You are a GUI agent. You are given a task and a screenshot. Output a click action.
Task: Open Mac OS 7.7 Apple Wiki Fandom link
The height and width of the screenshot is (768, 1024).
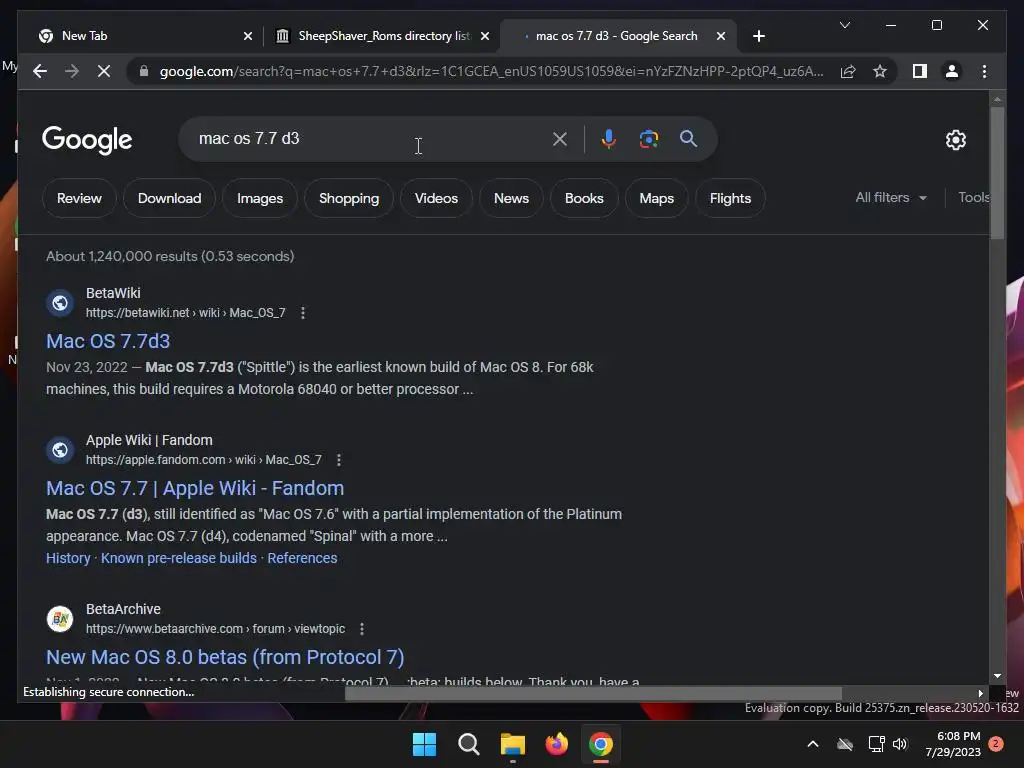195,488
